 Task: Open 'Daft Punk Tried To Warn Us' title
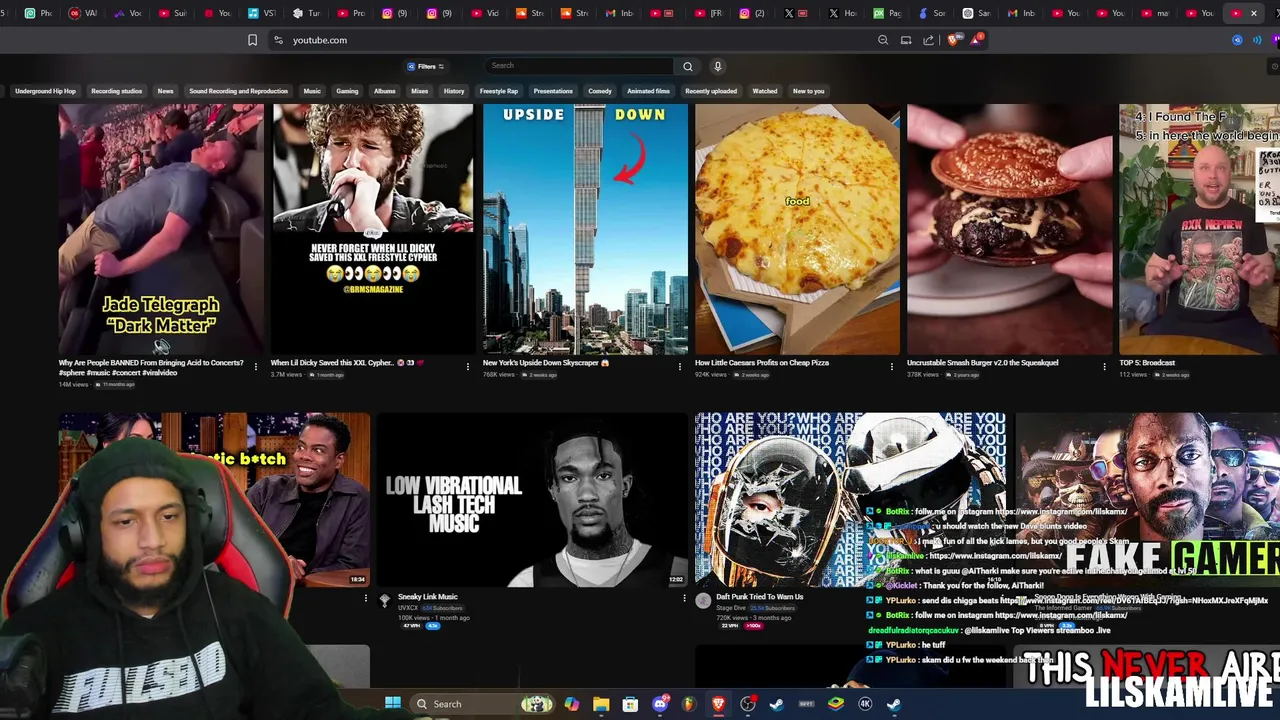(759, 597)
